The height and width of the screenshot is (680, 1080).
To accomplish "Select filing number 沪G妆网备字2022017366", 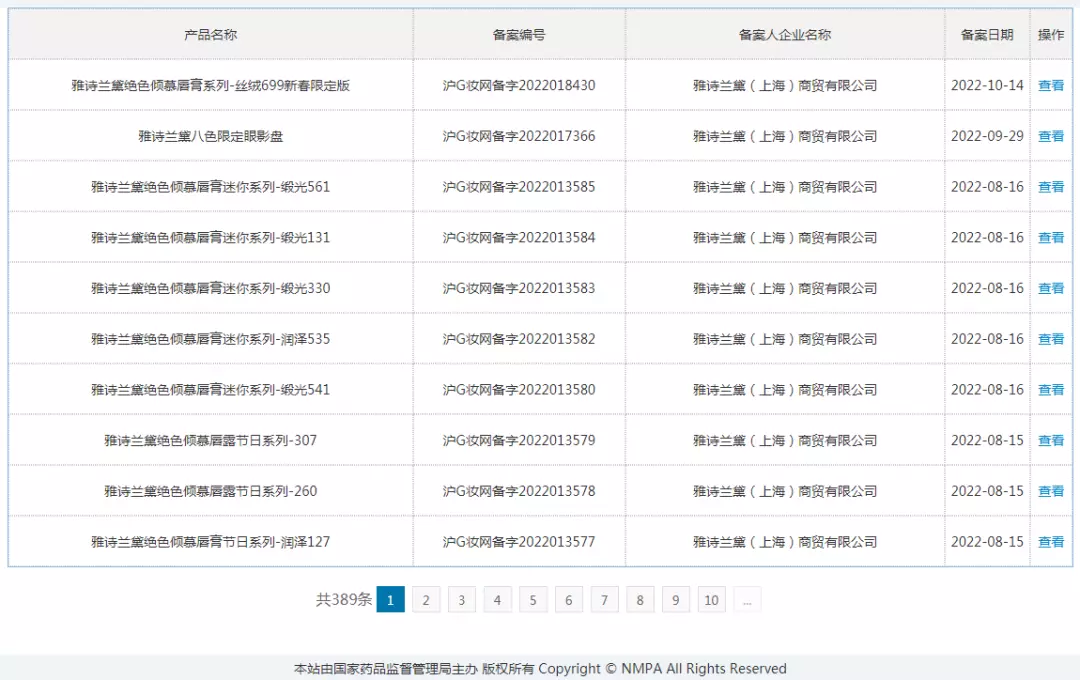I will click(519, 136).
